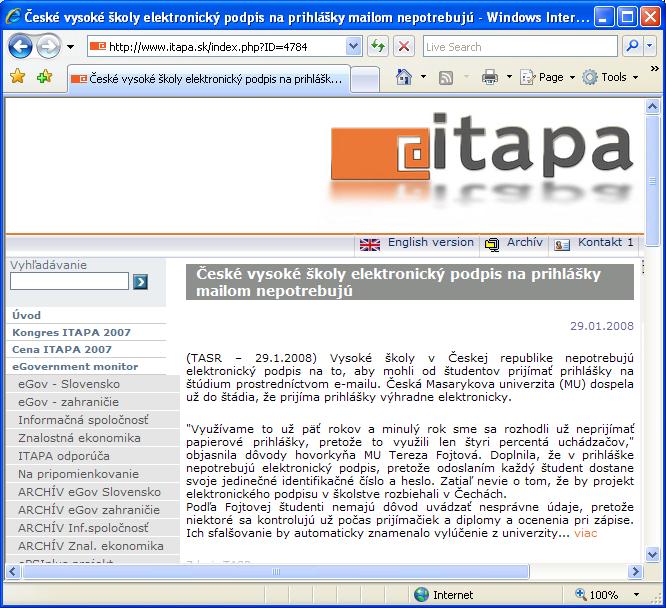The image size is (666, 608).
Task: Click the article date 29.01.2008
Action: click(601, 326)
